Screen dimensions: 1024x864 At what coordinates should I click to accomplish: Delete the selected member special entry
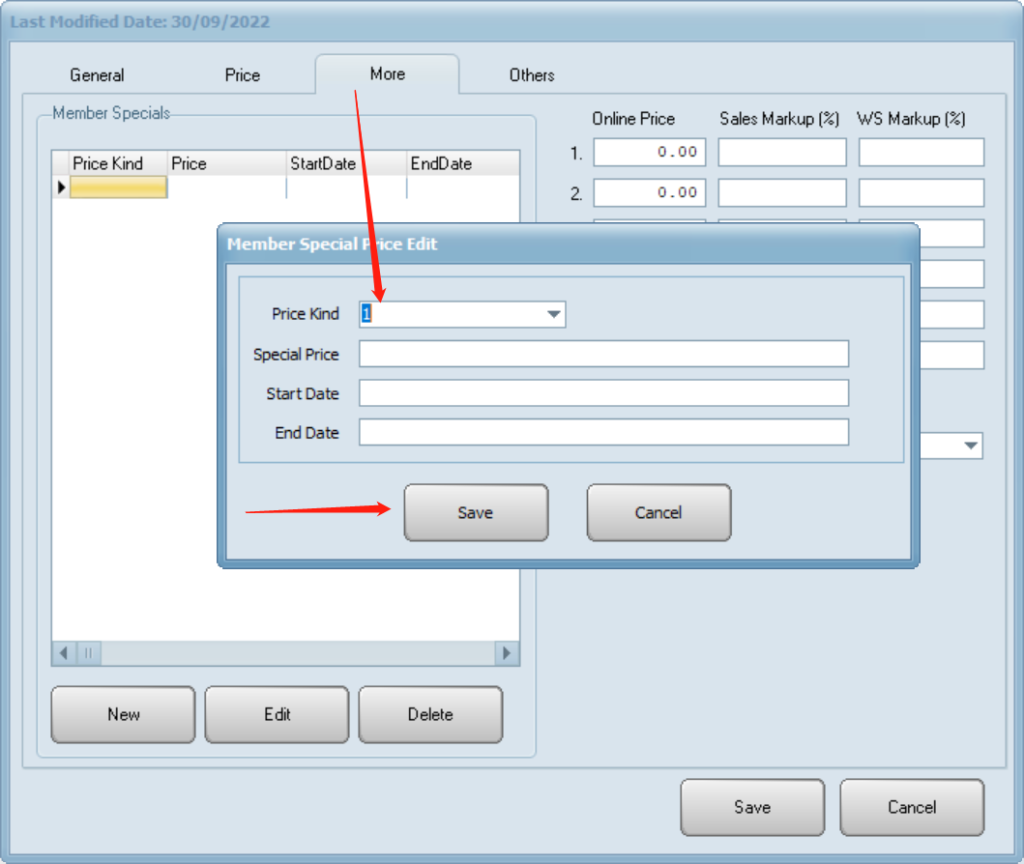coord(430,714)
